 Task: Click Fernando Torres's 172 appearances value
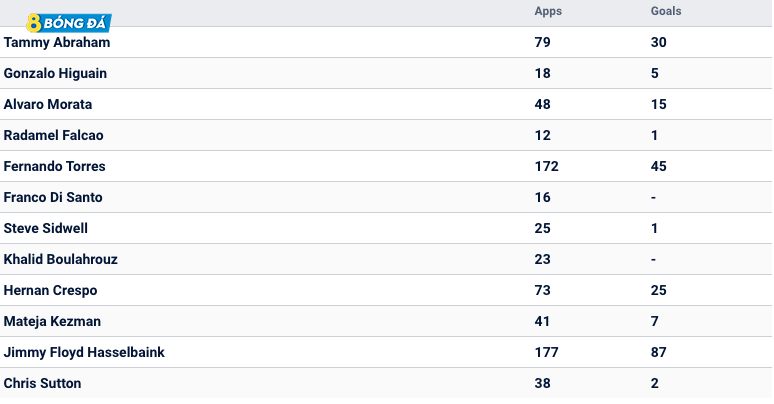pos(546,166)
